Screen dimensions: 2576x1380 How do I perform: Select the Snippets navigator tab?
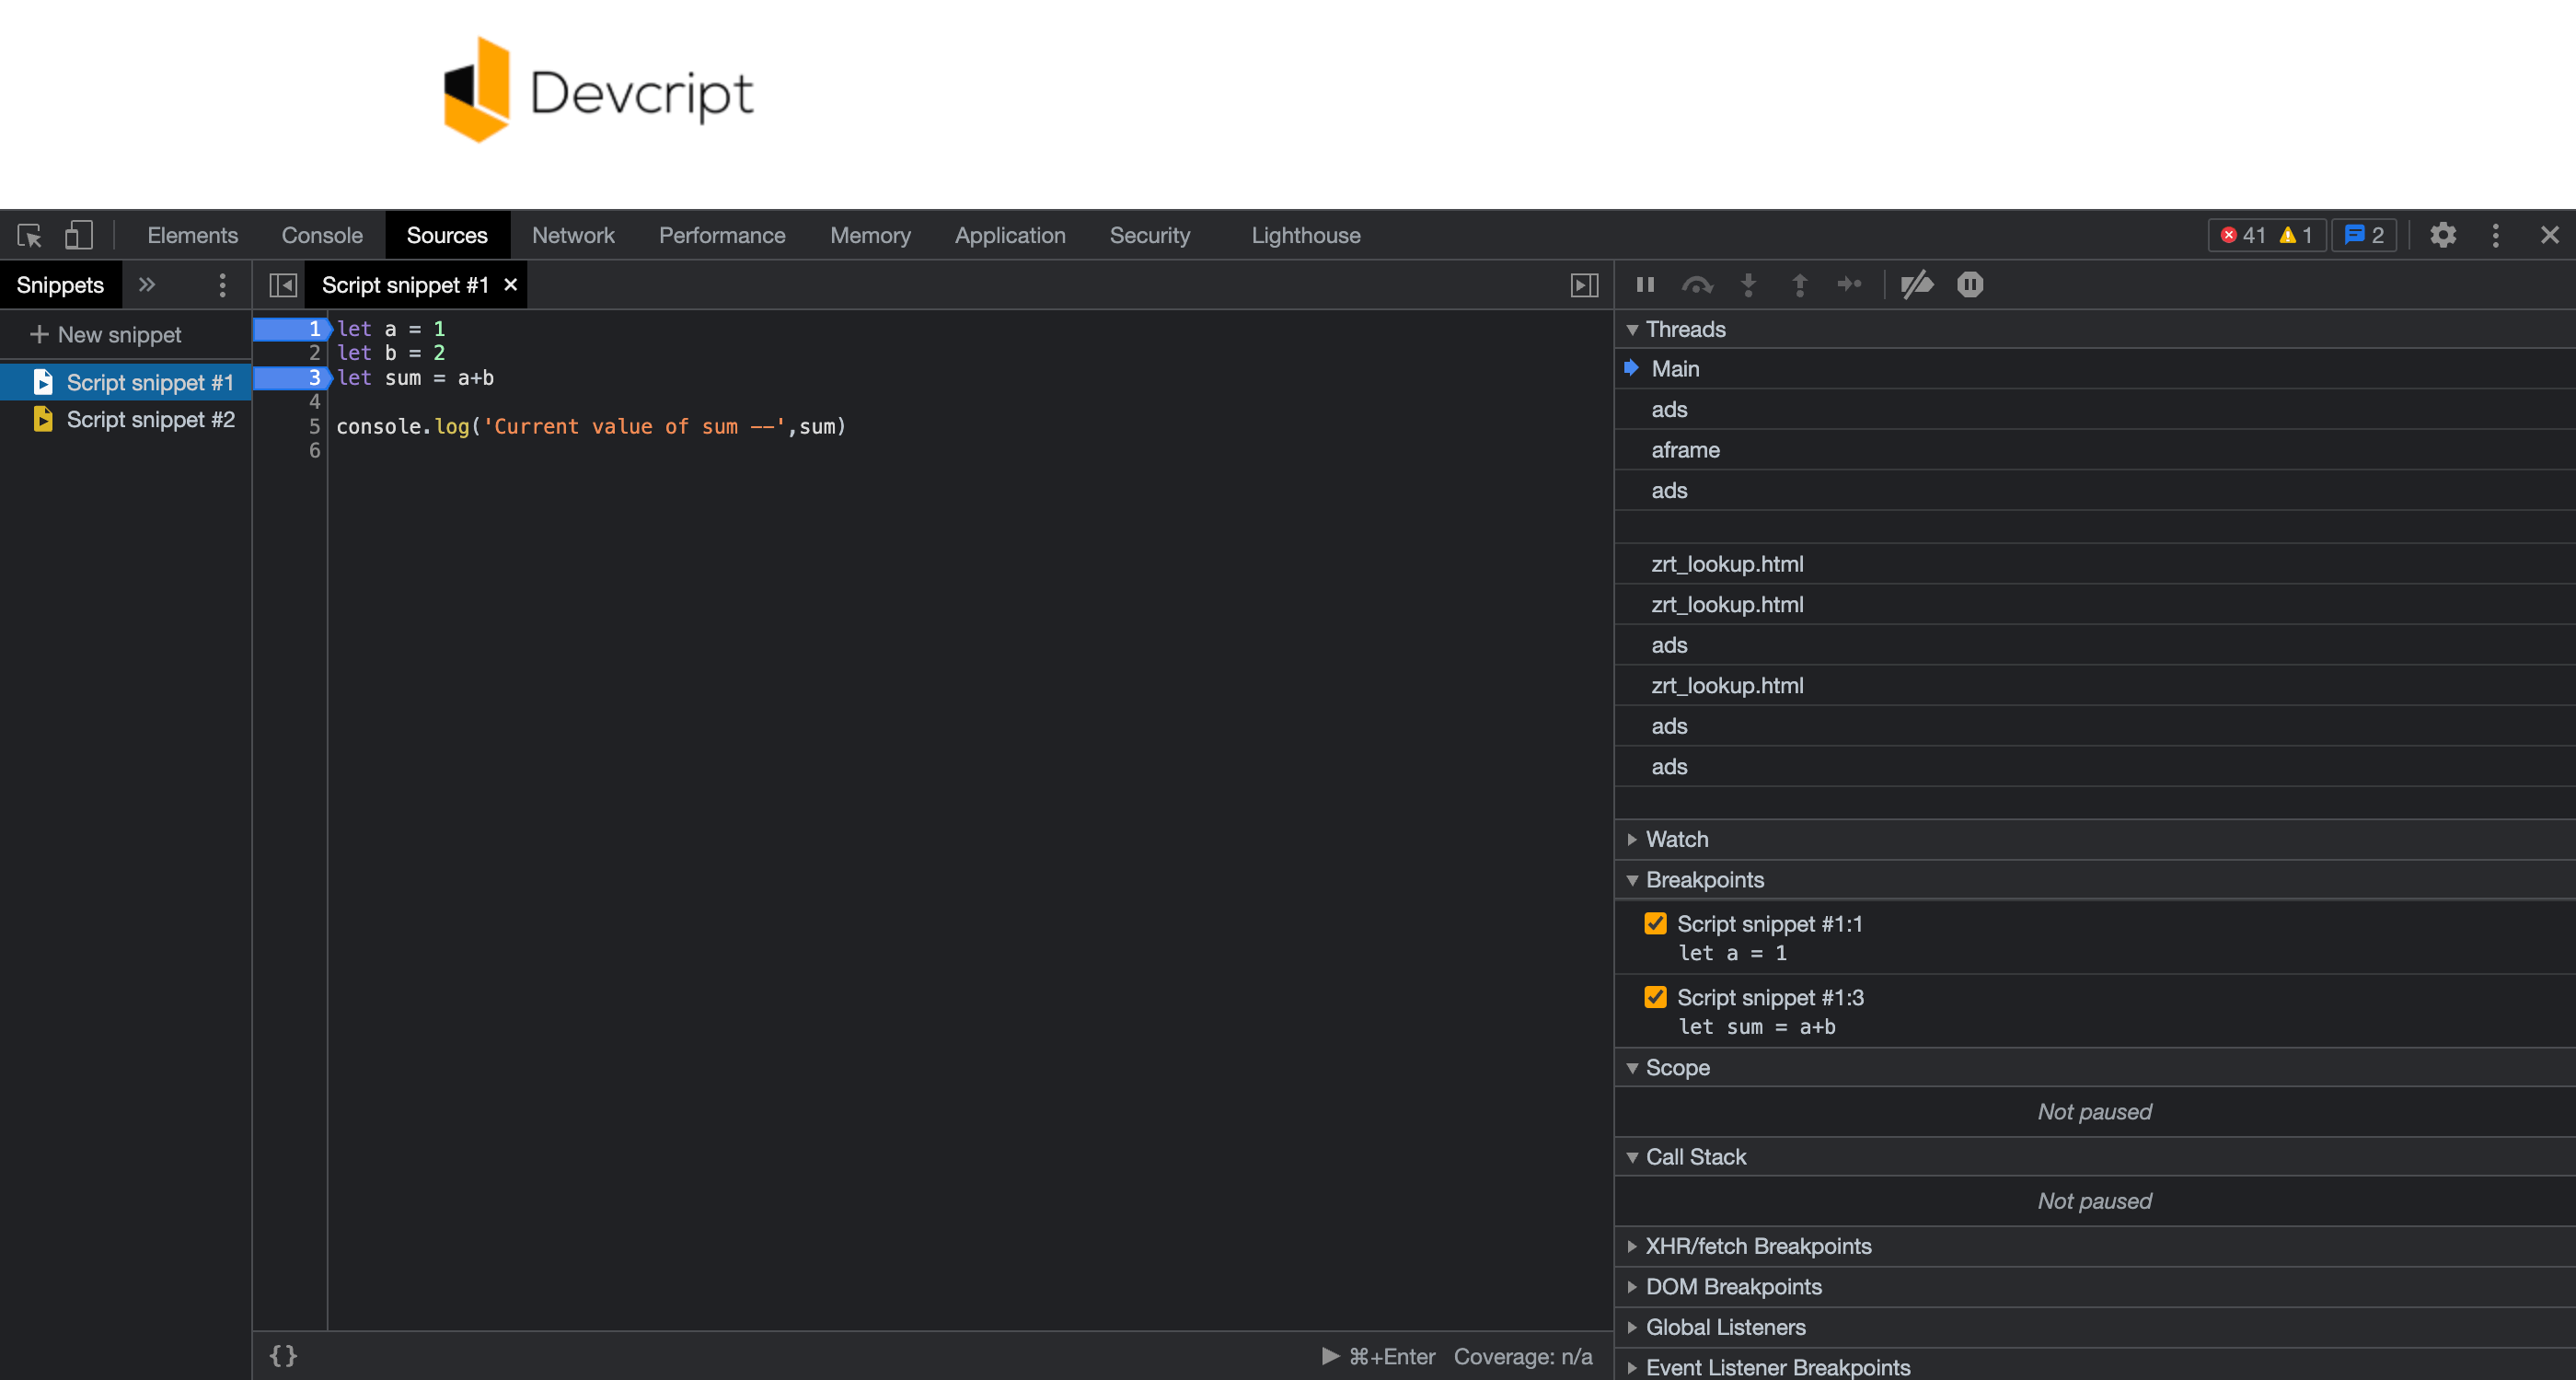(60, 285)
